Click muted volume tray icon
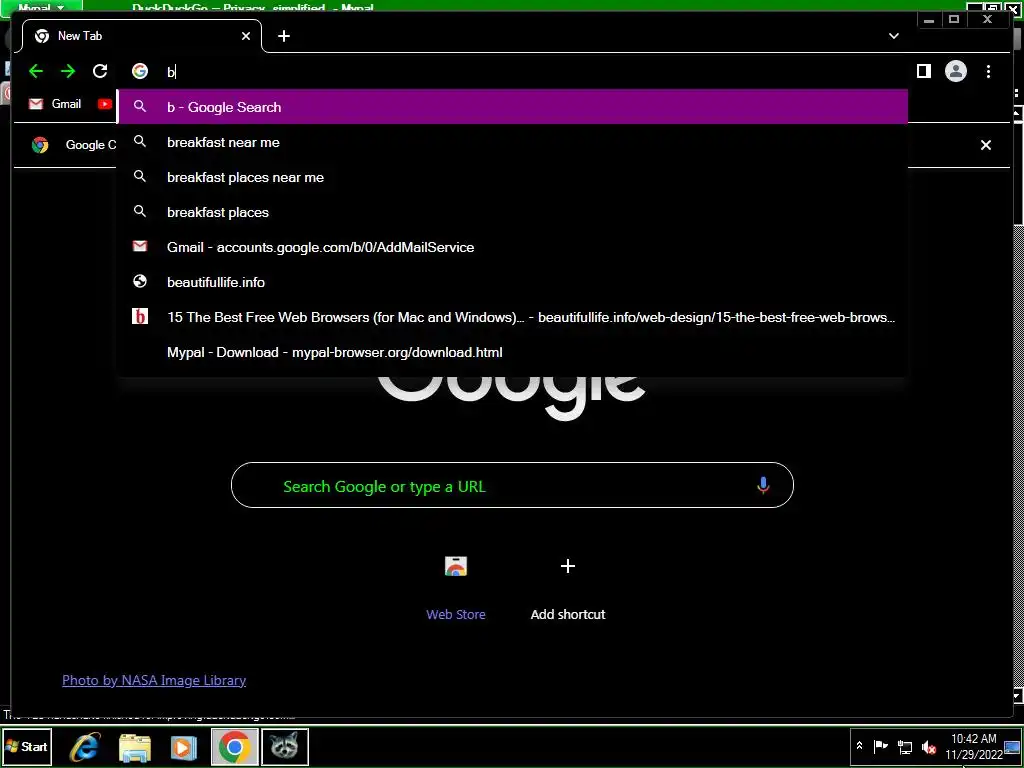The height and width of the screenshot is (768, 1024). click(x=928, y=746)
